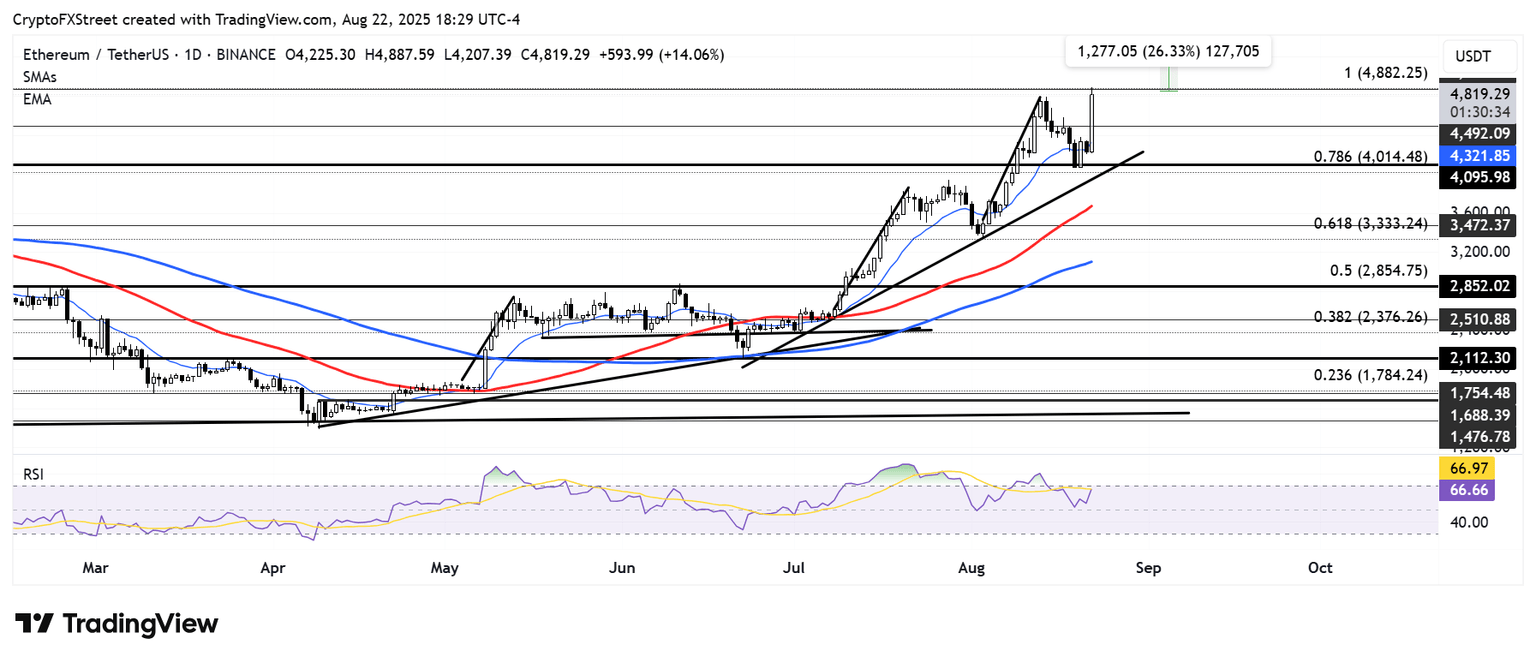Select the EMA indicator label

tap(37, 99)
